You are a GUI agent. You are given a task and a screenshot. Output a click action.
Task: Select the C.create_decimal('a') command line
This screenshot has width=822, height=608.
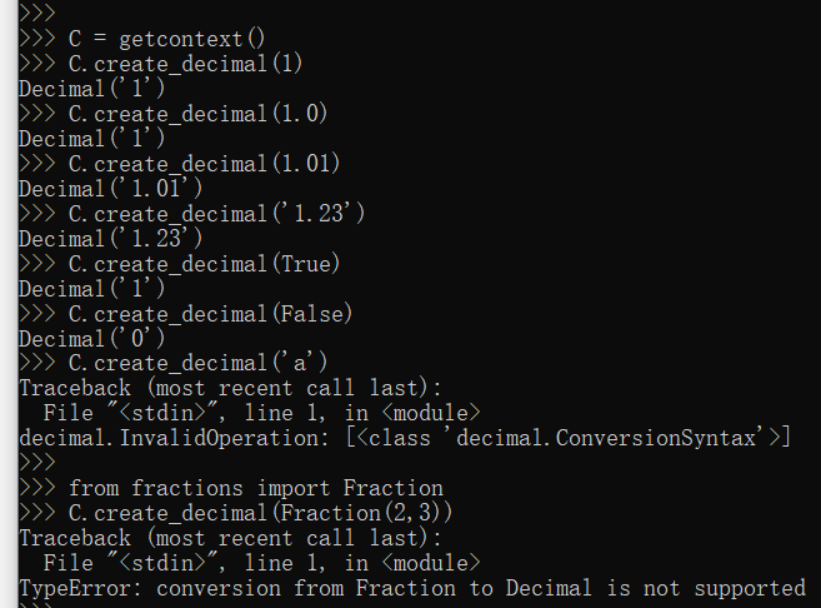[173, 363]
